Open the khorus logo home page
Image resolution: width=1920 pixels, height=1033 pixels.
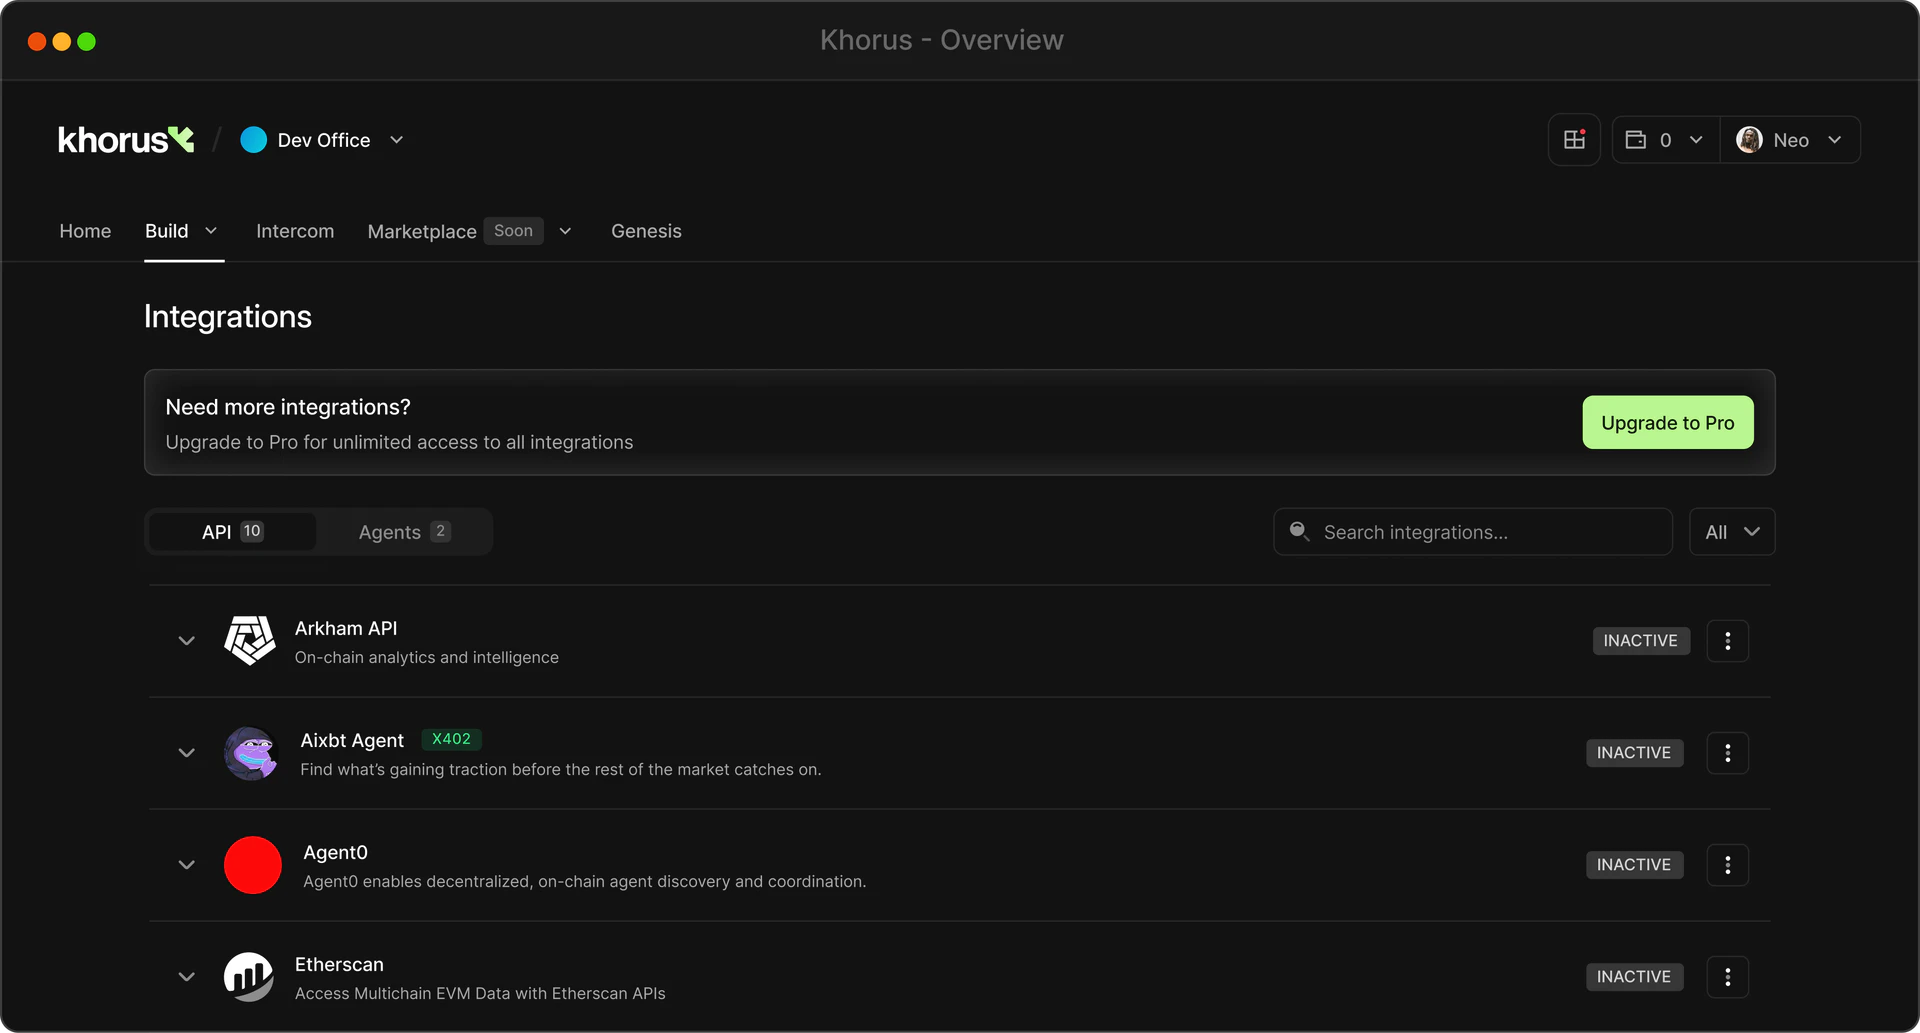125,139
